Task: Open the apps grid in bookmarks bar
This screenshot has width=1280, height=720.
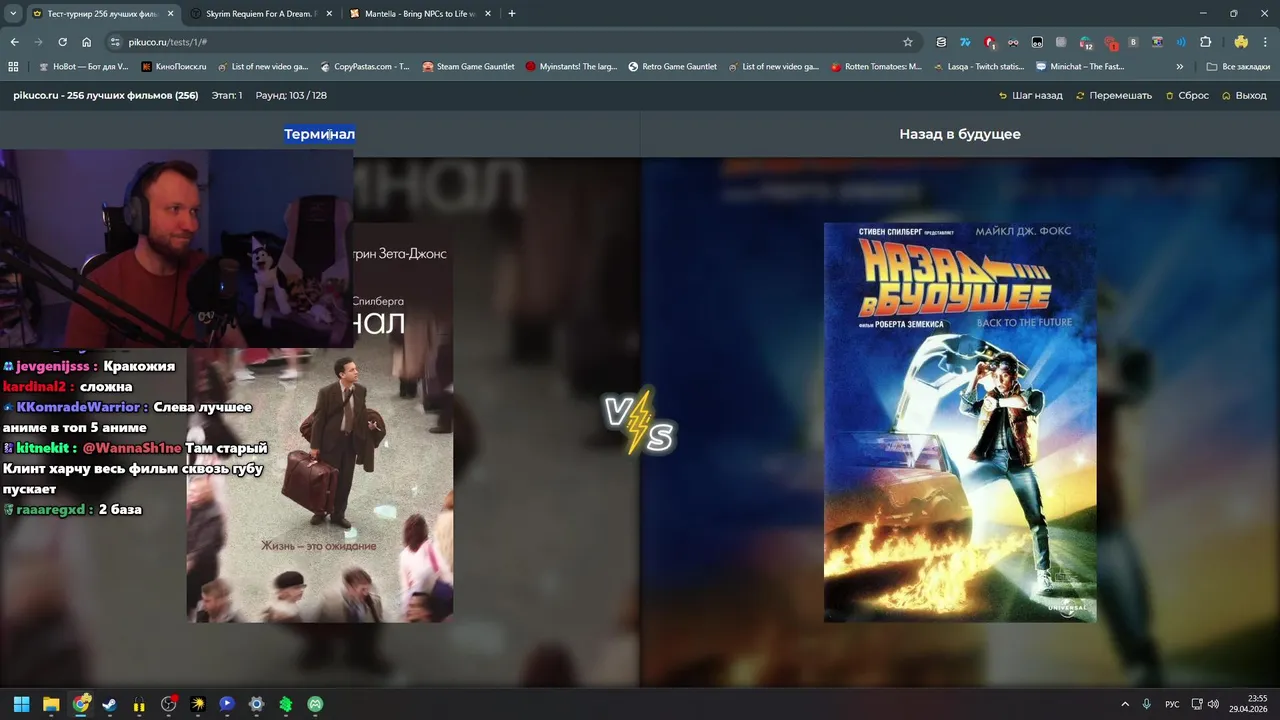Action: [x=13, y=67]
